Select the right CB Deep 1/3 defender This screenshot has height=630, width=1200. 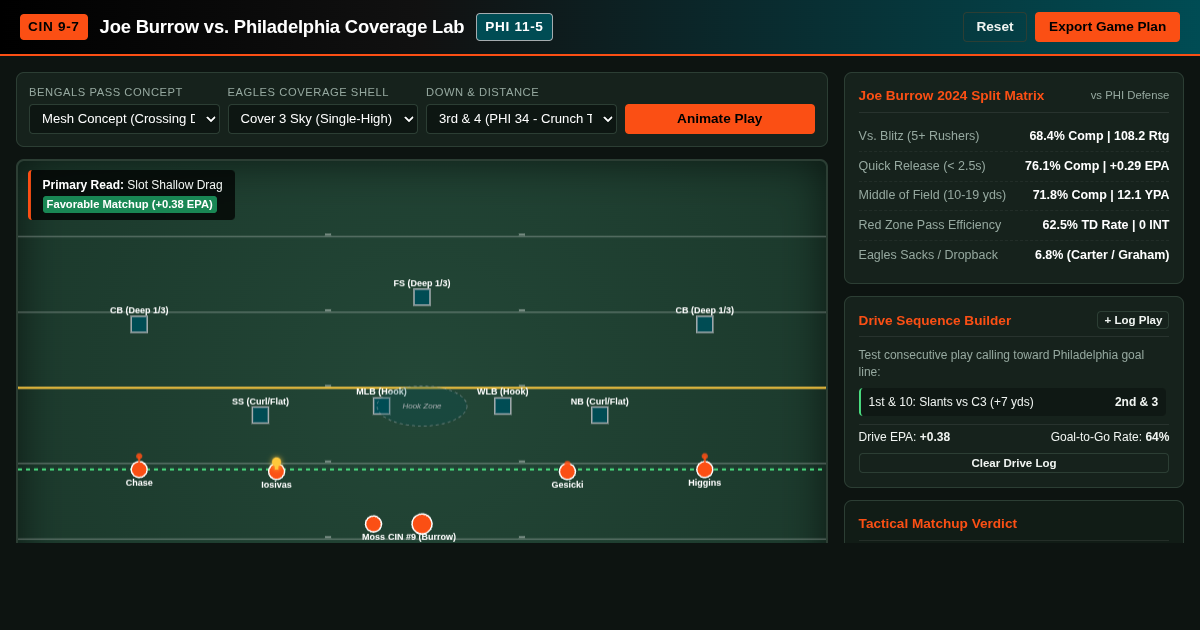pos(704,324)
